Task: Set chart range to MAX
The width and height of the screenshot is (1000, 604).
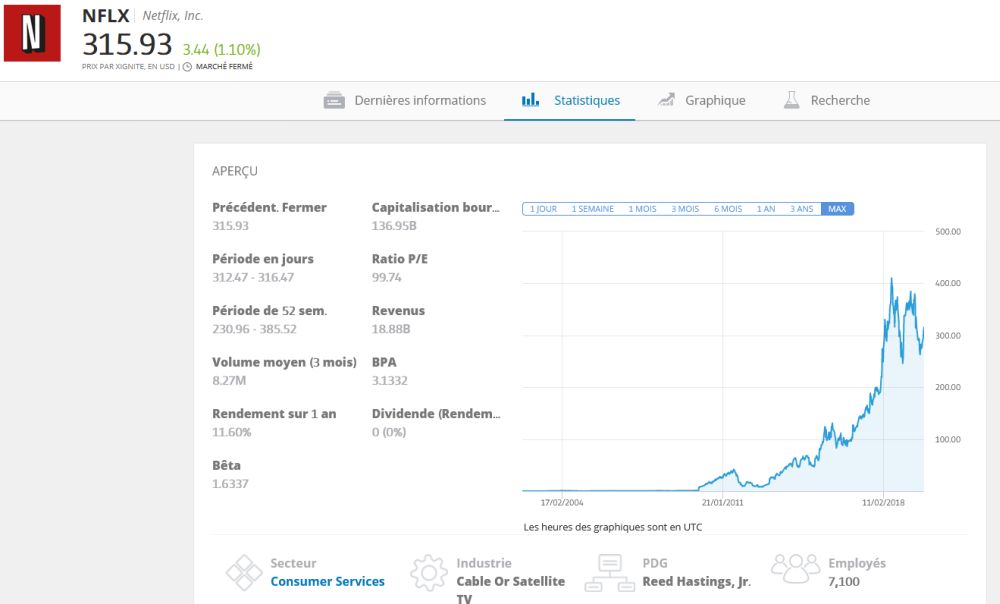Action: pyautogui.click(x=837, y=209)
